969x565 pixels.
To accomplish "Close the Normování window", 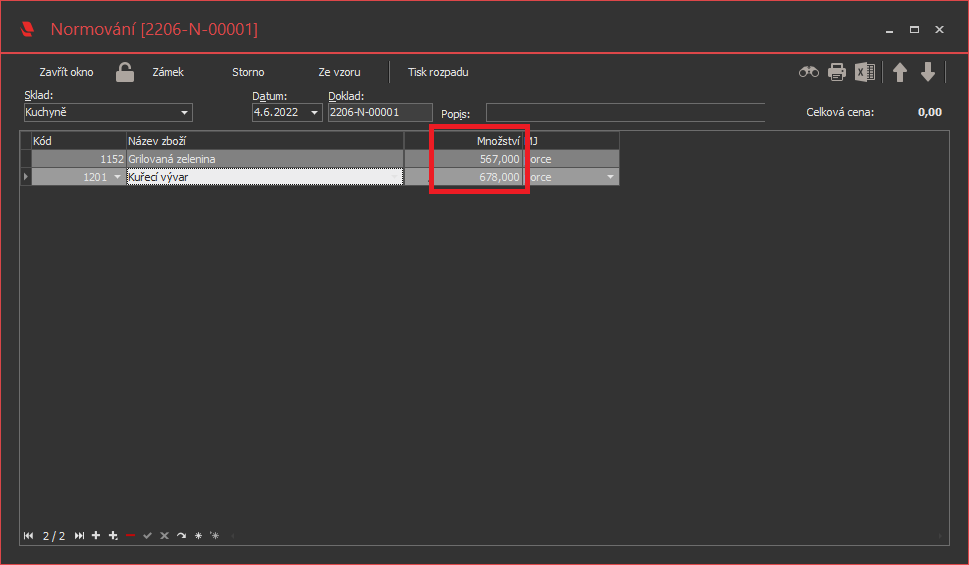I will pyautogui.click(x=939, y=29).
